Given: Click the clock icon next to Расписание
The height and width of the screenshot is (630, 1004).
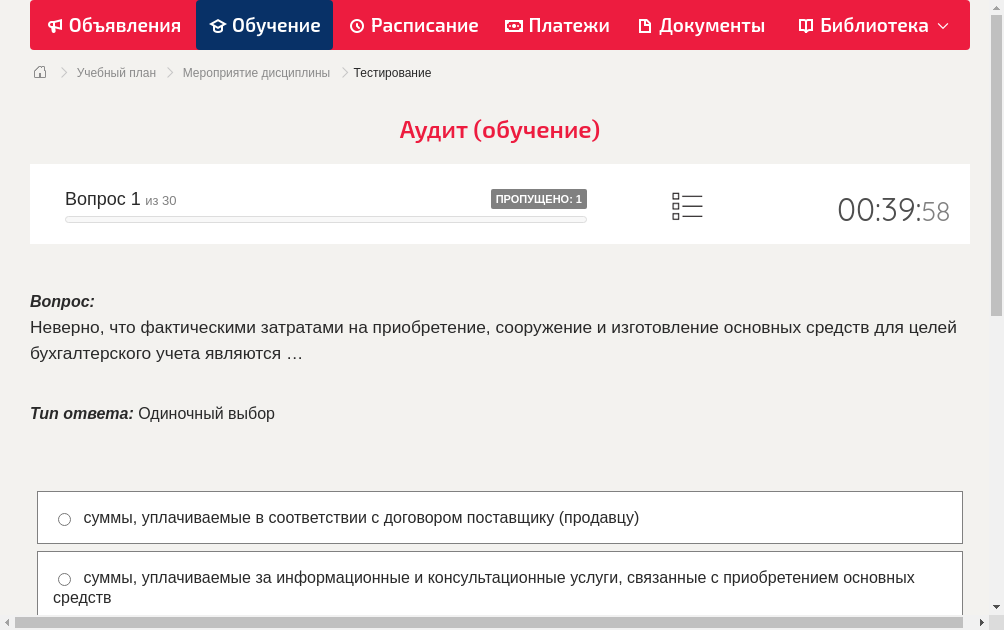Looking at the screenshot, I should point(356,25).
